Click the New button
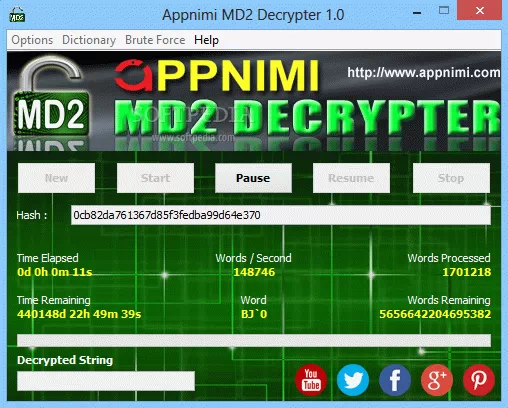The height and width of the screenshot is (408, 508). 56,178
